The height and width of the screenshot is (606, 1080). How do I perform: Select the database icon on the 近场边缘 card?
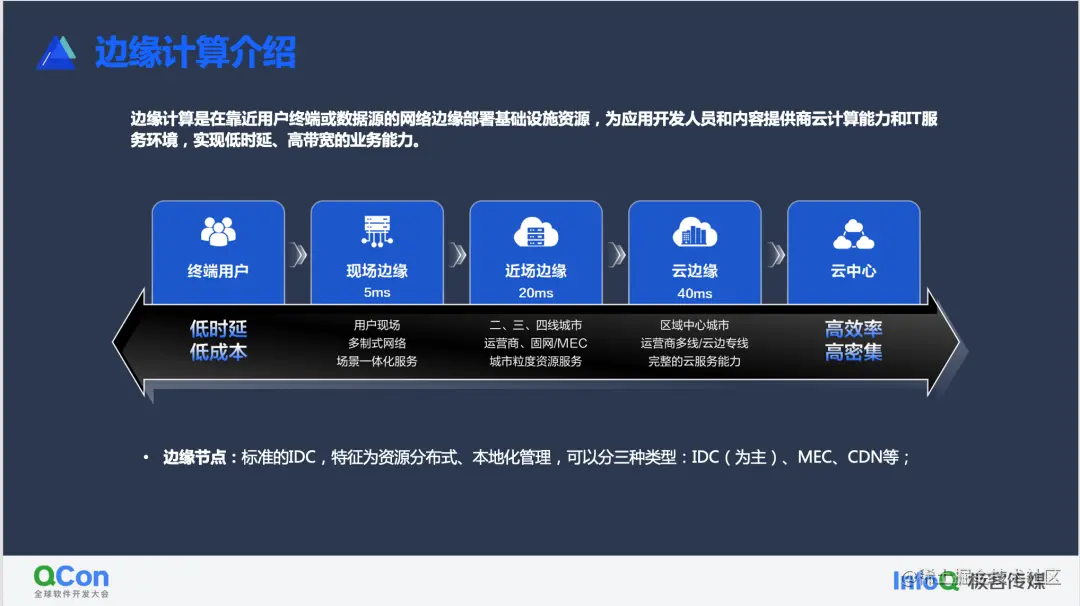(x=536, y=234)
